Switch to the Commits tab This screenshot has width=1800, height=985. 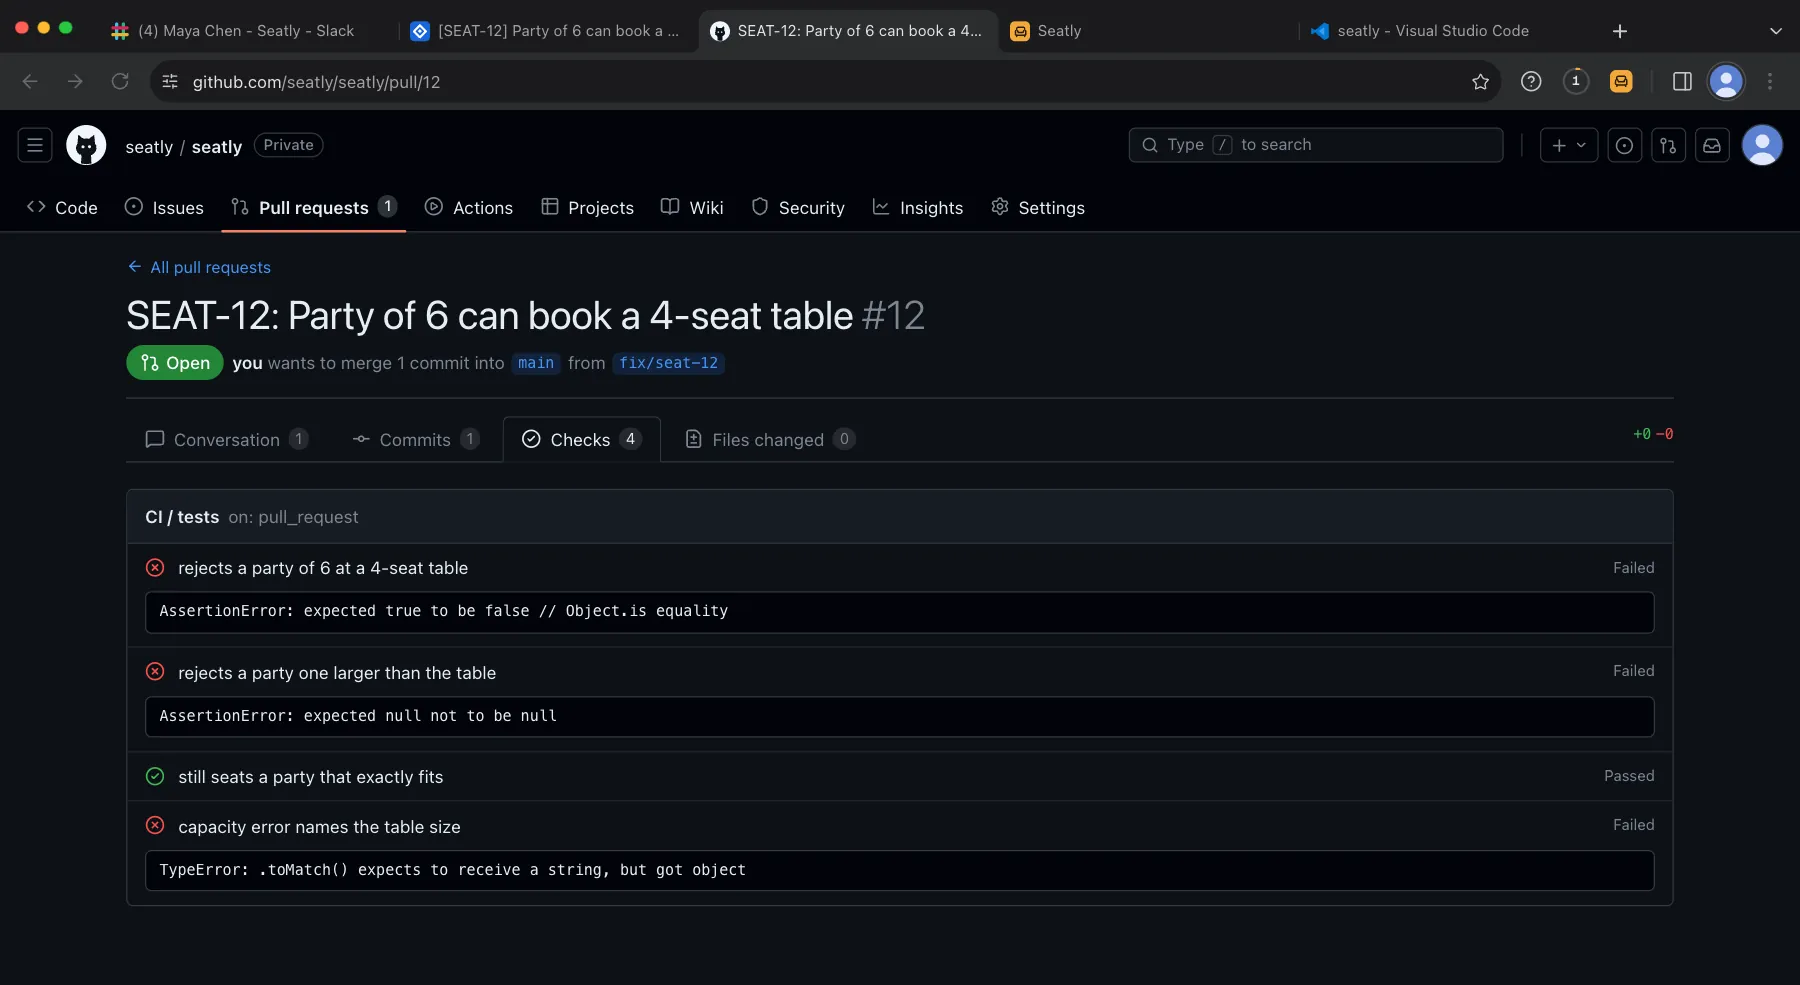point(416,439)
